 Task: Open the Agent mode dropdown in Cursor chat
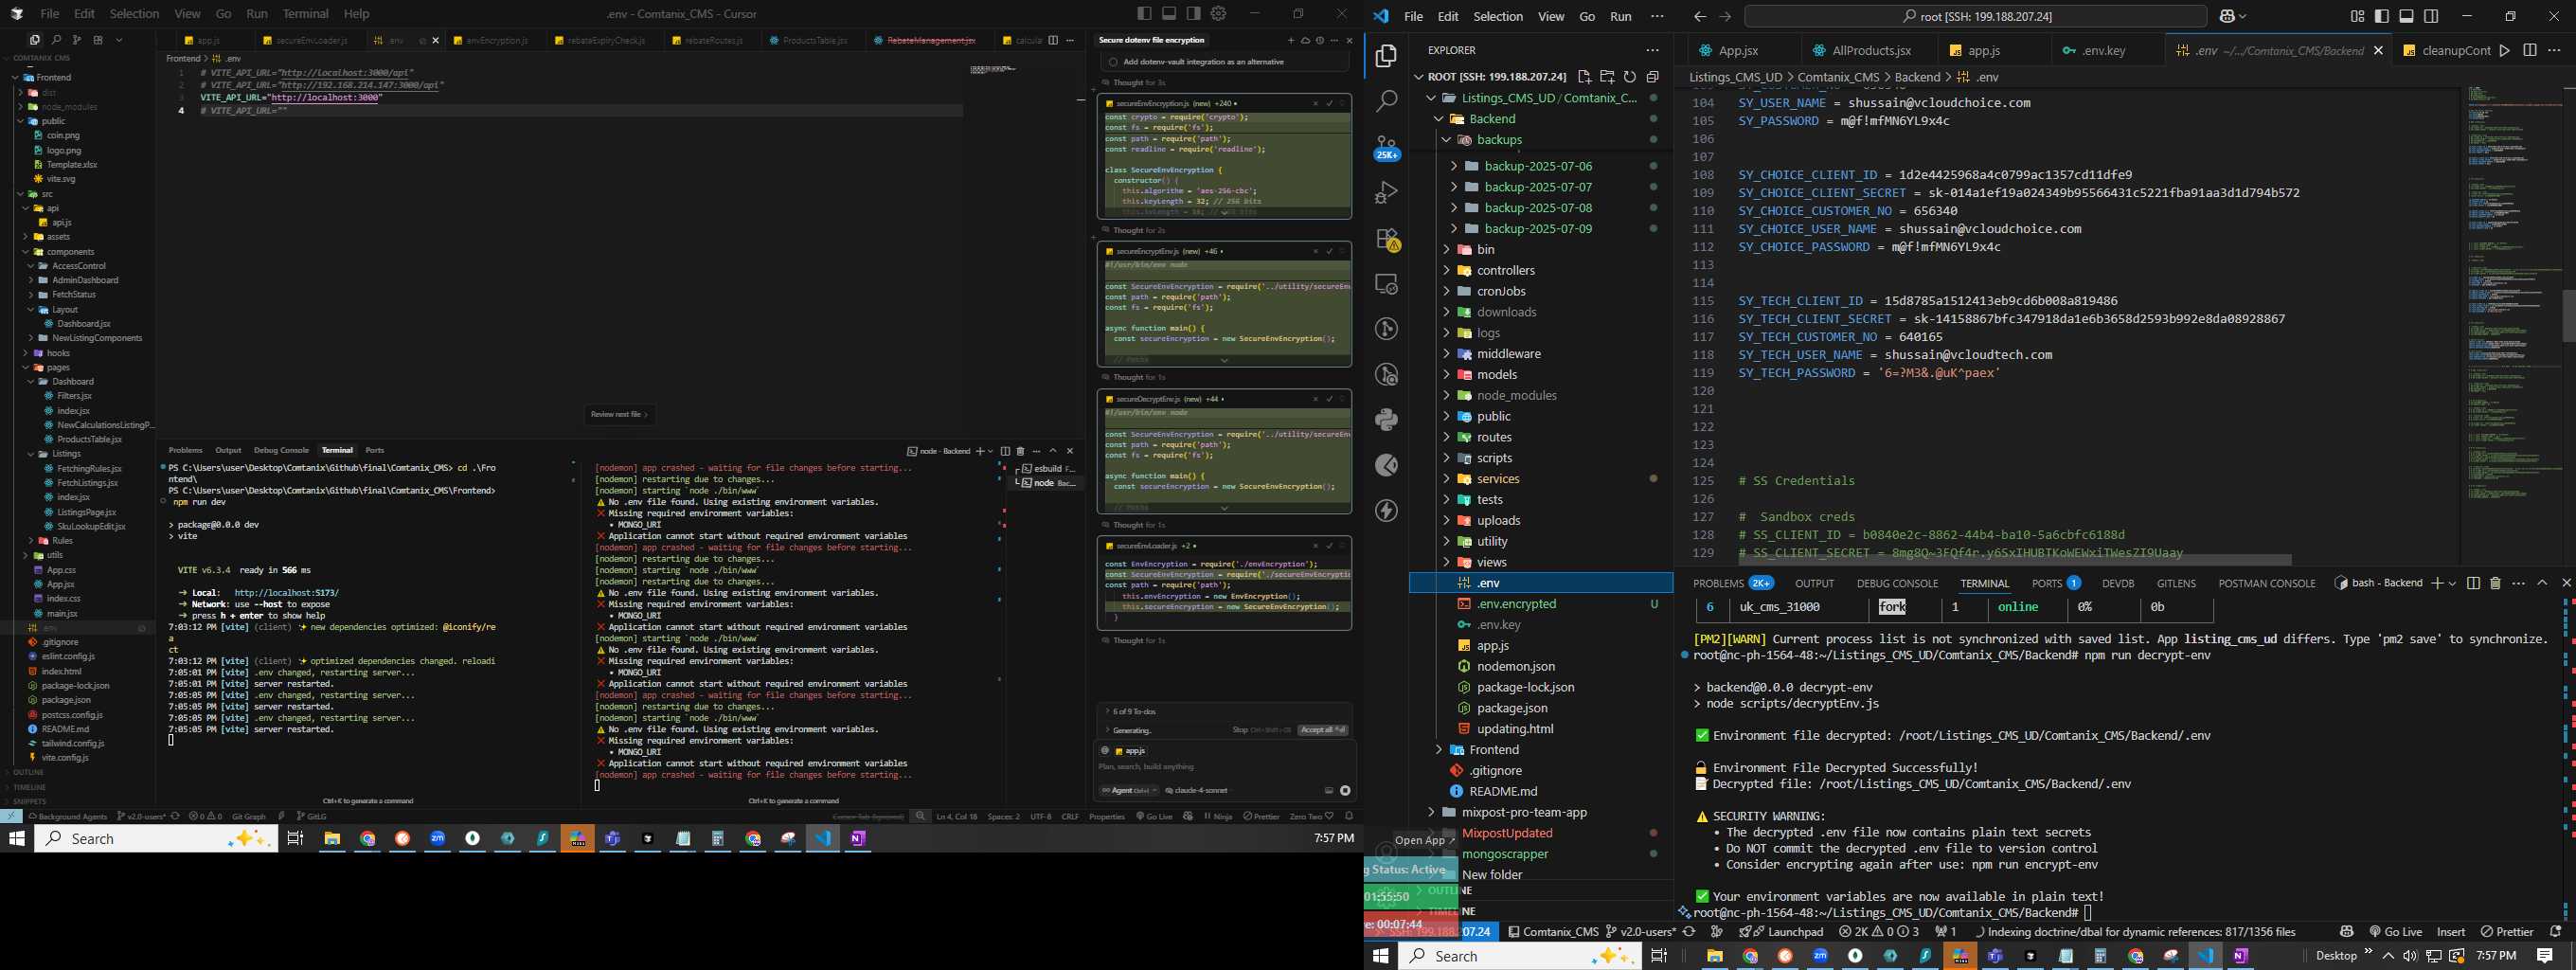pos(1129,790)
